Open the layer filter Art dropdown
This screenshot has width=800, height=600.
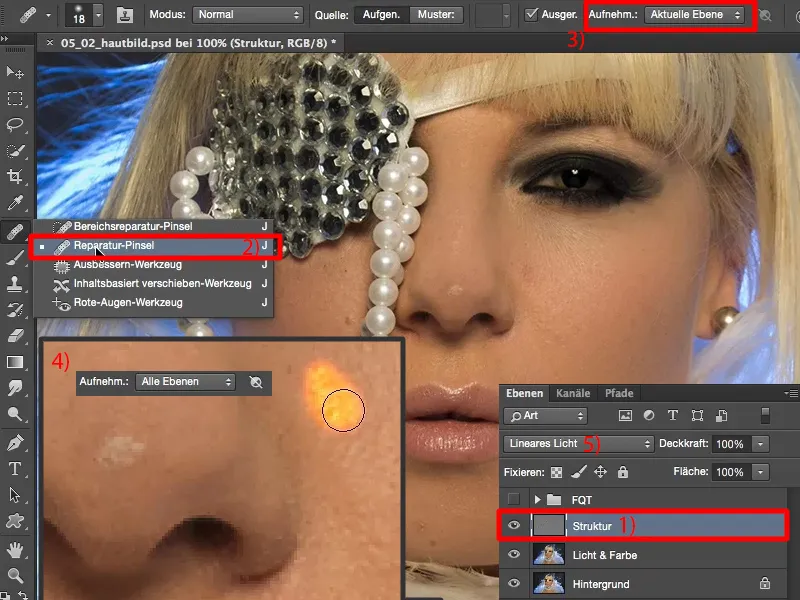tap(545, 416)
